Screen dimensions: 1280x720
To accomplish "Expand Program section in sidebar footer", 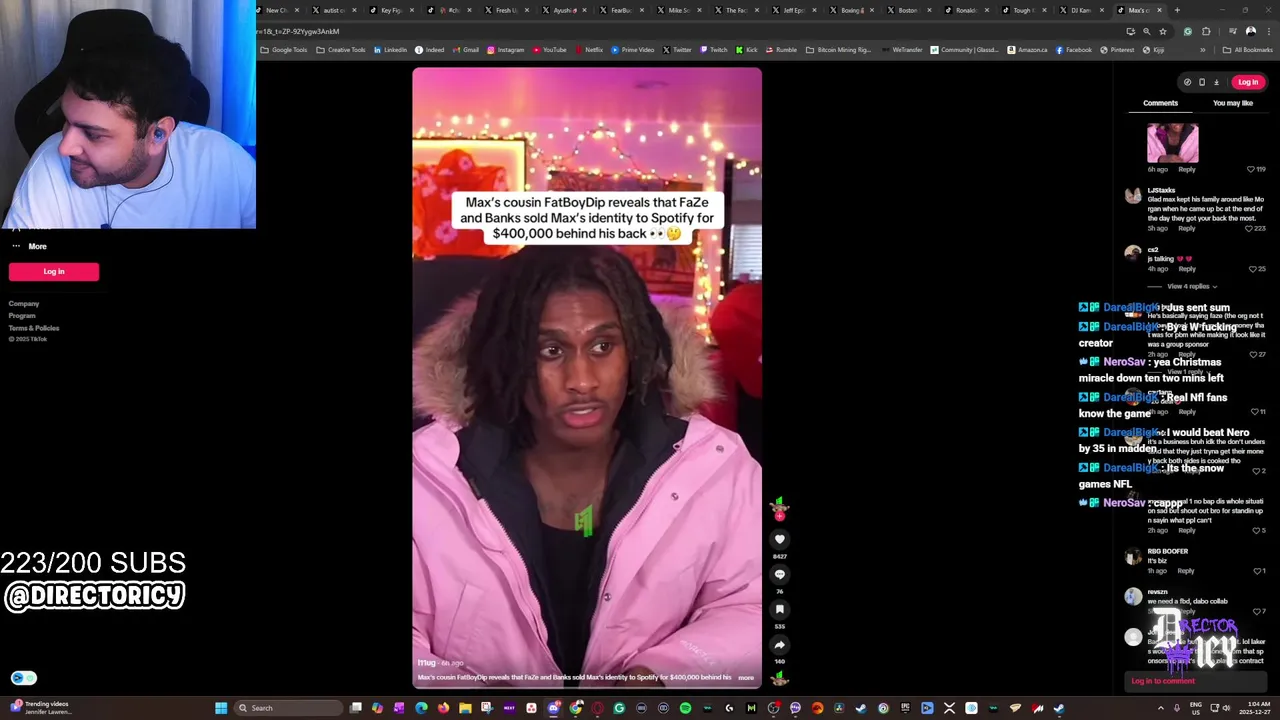I will click(x=22, y=316).
